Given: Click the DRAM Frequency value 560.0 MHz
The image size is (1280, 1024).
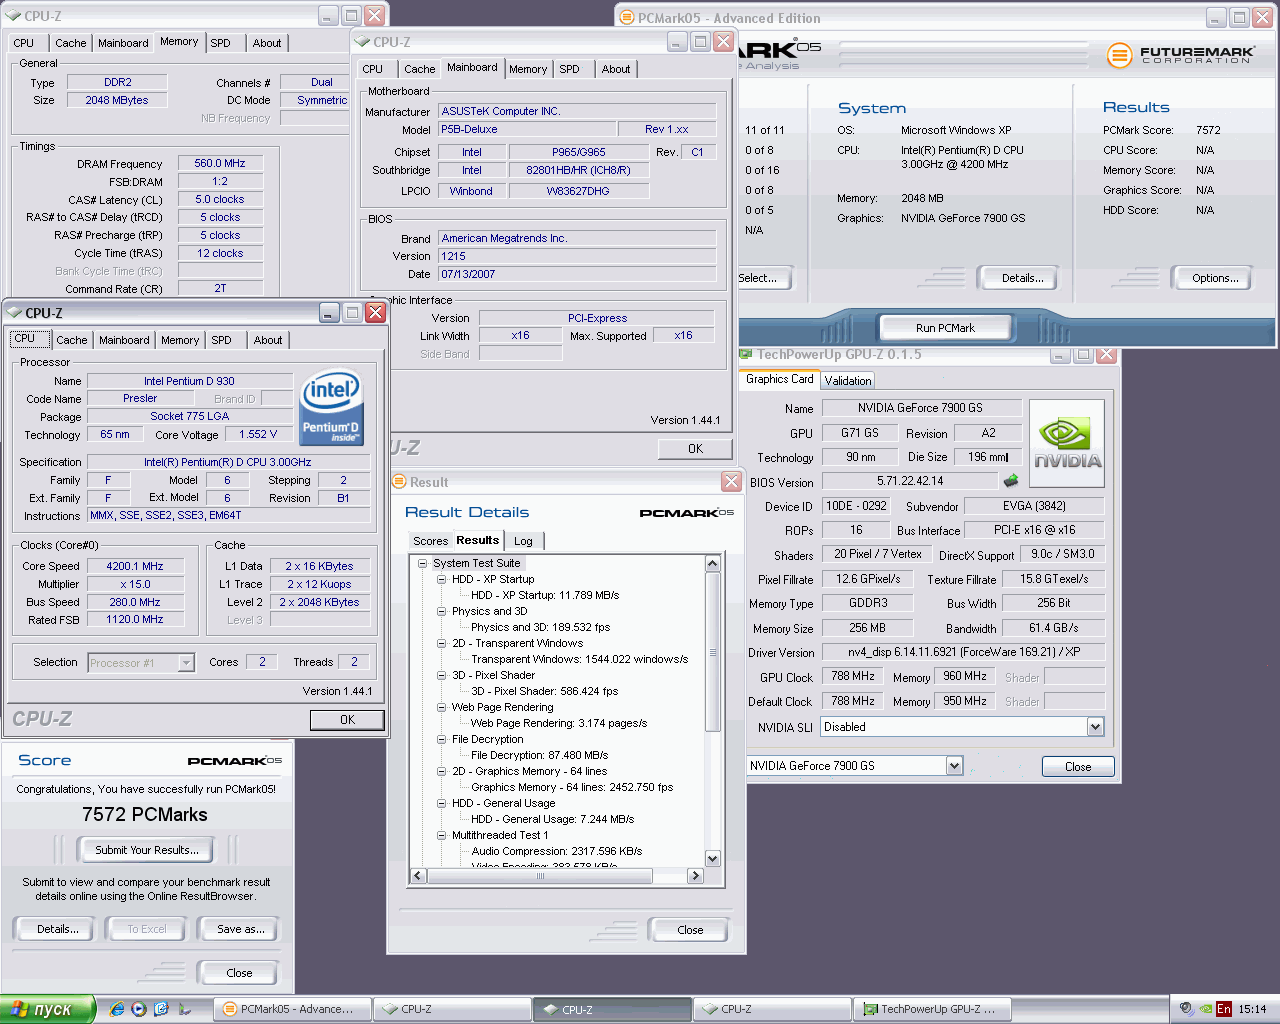Looking at the screenshot, I should [220, 163].
